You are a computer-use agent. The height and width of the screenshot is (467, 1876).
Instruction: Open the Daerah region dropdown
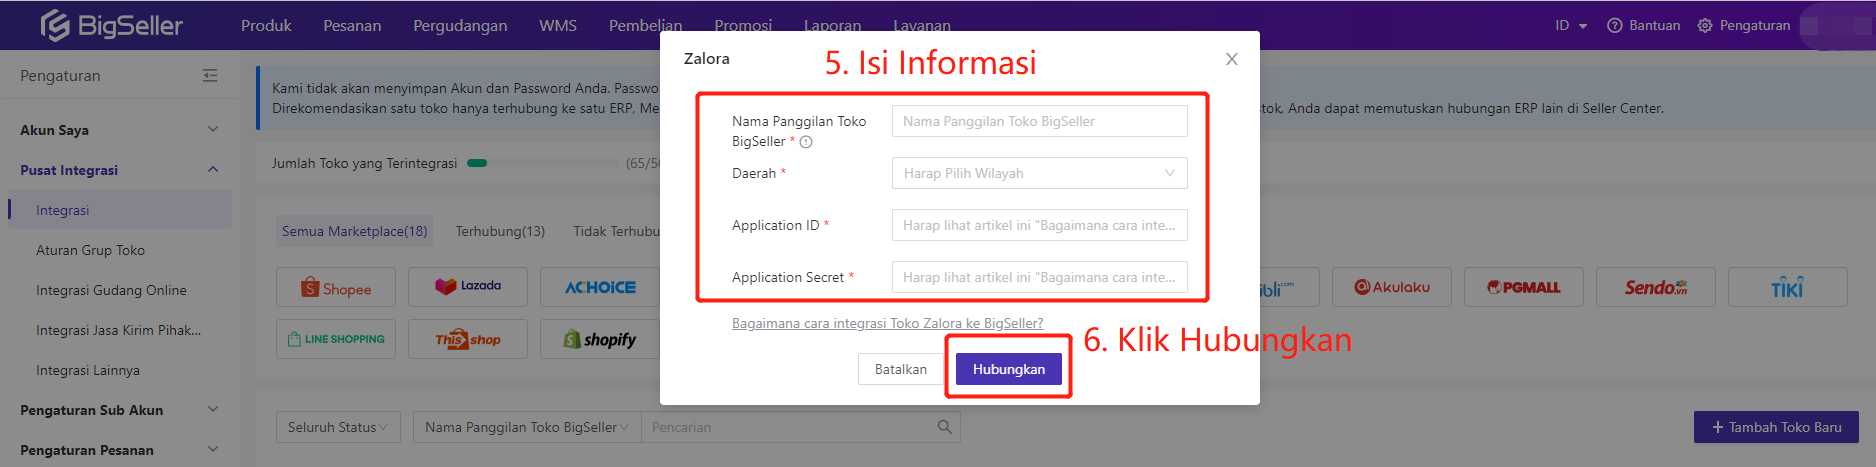point(1040,173)
